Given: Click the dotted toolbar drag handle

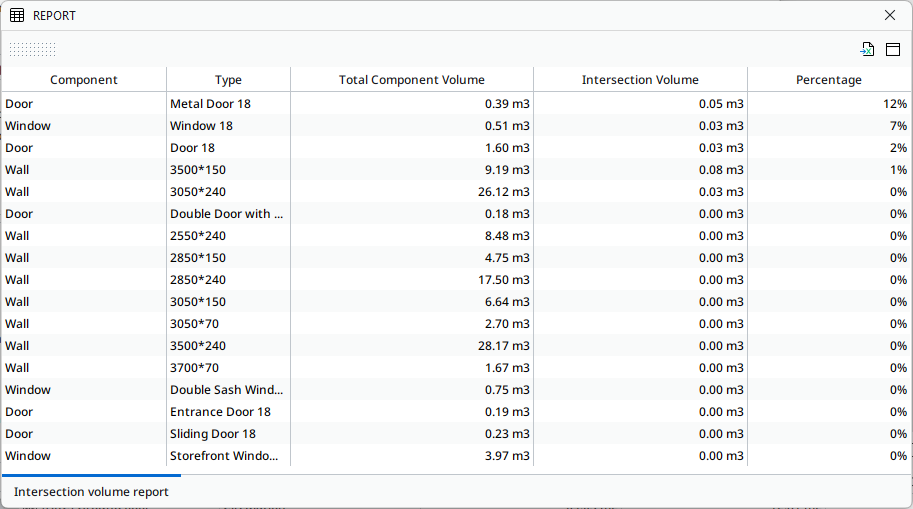Looking at the screenshot, I should tap(33, 49).
